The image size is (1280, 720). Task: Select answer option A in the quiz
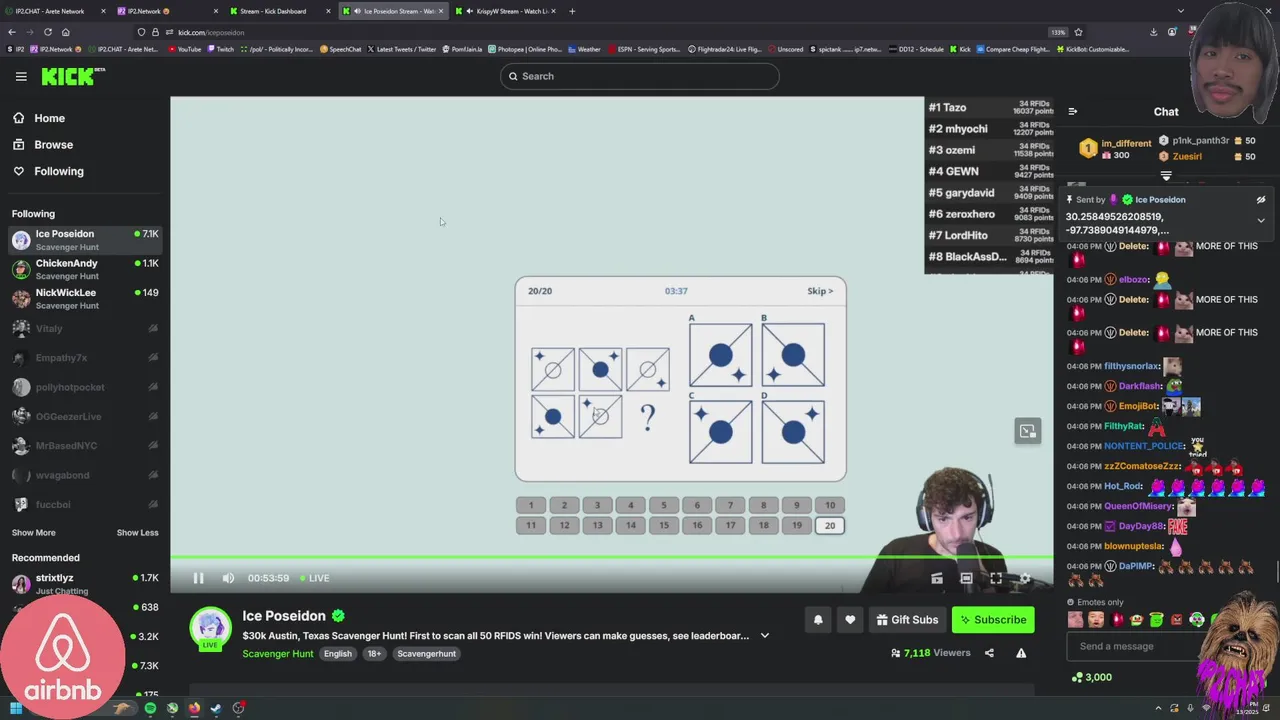(720, 354)
